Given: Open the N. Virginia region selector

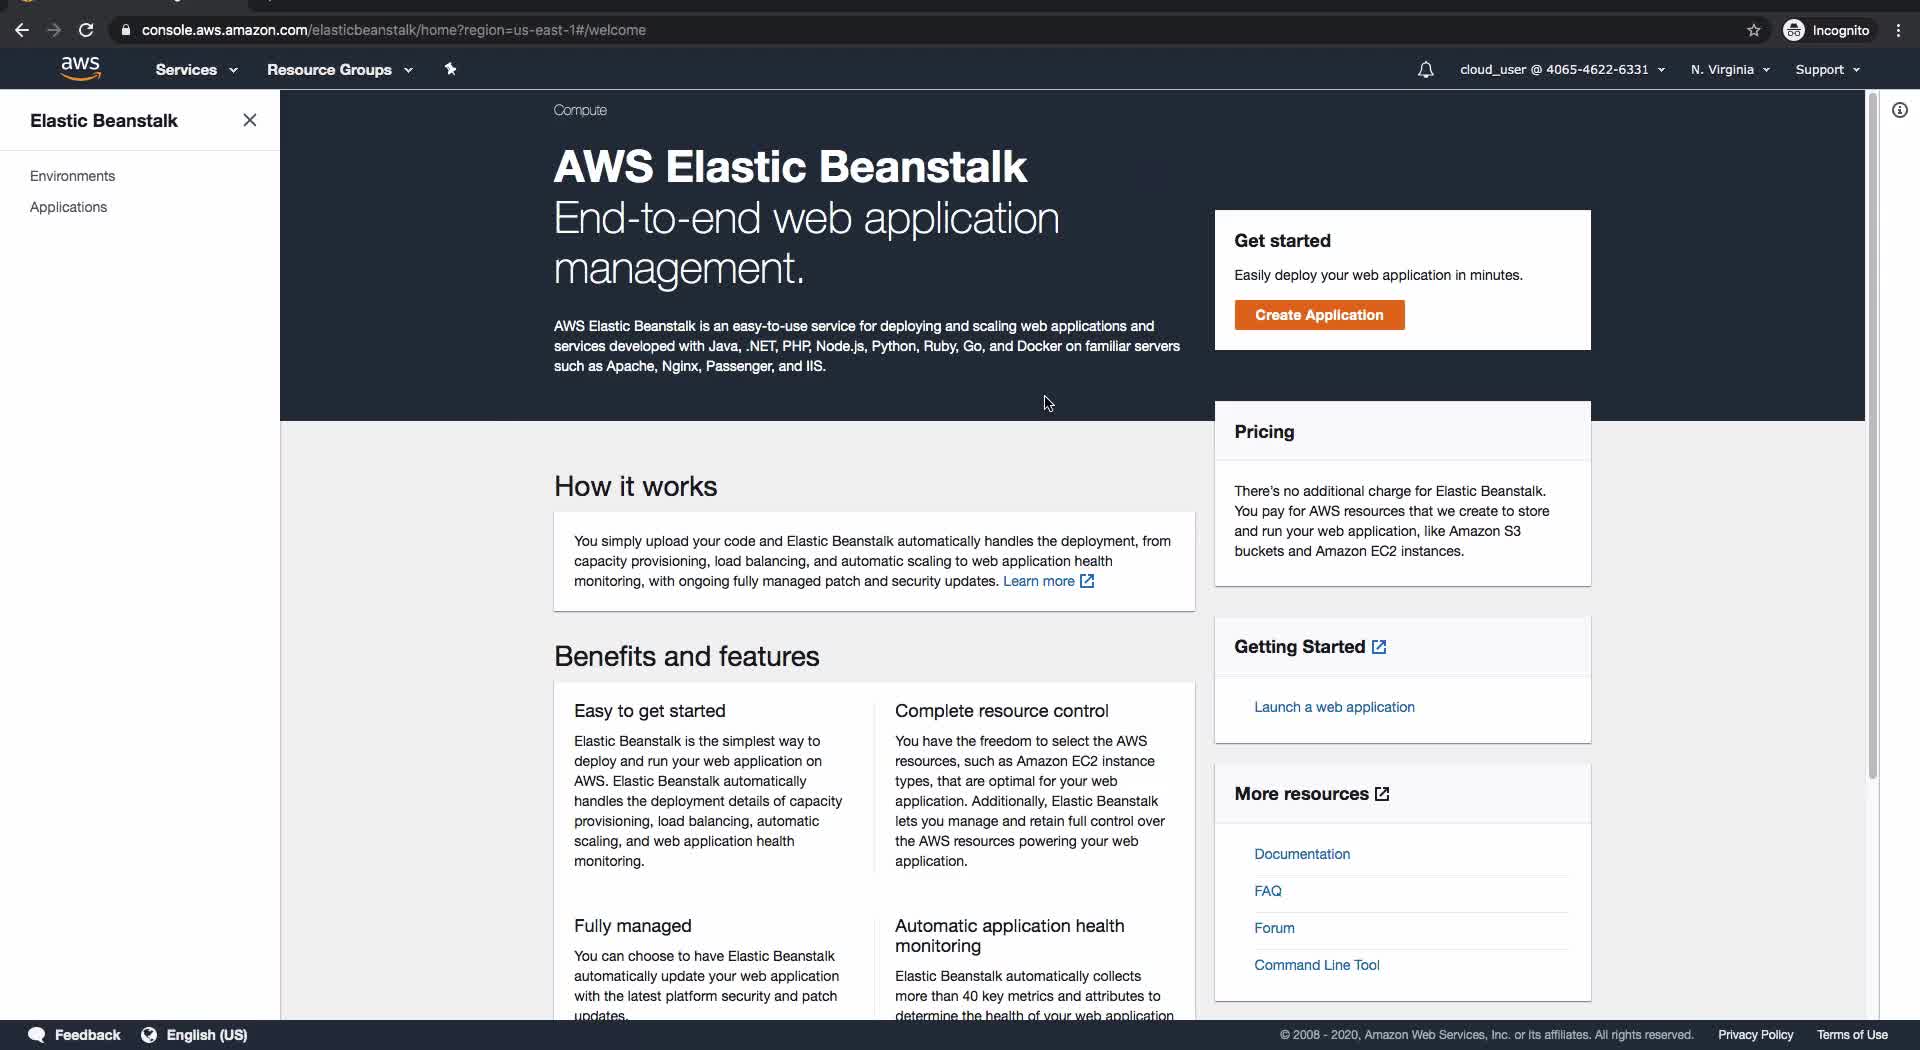Looking at the screenshot, I should [1730, 70].
